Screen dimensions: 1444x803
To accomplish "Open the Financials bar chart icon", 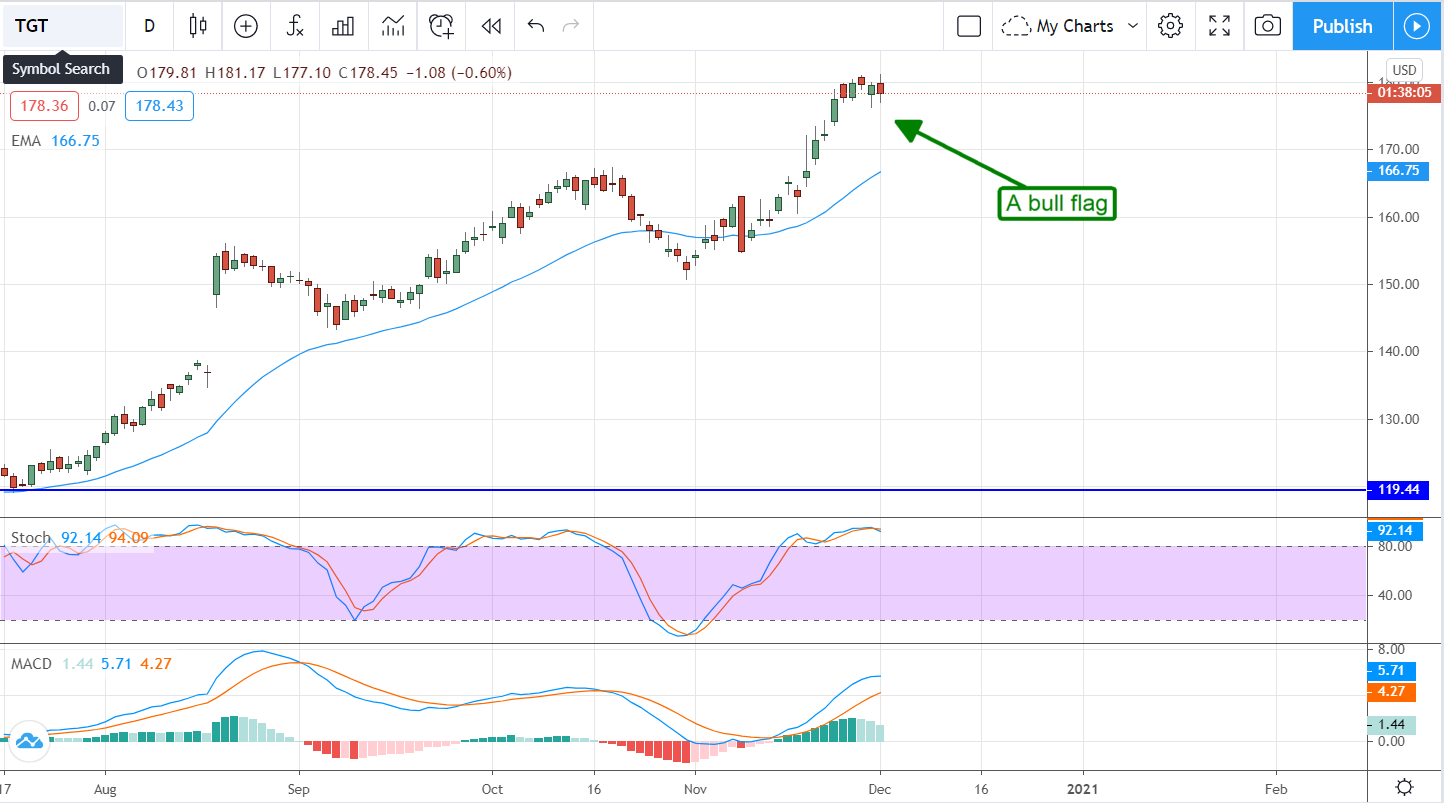I will click(343, 26).
